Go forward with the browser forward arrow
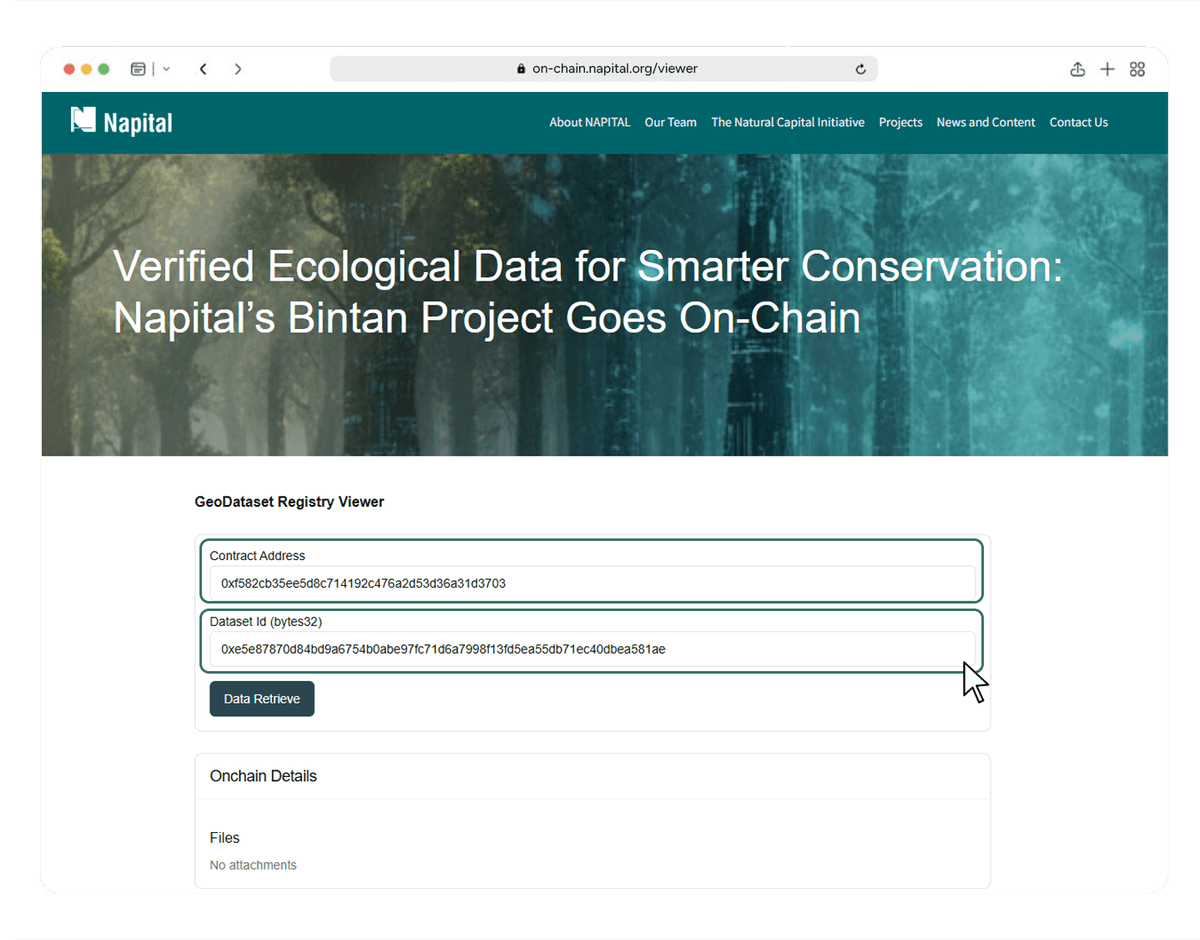This screenshot has width=1200, height=940. (x=238, y=69)
